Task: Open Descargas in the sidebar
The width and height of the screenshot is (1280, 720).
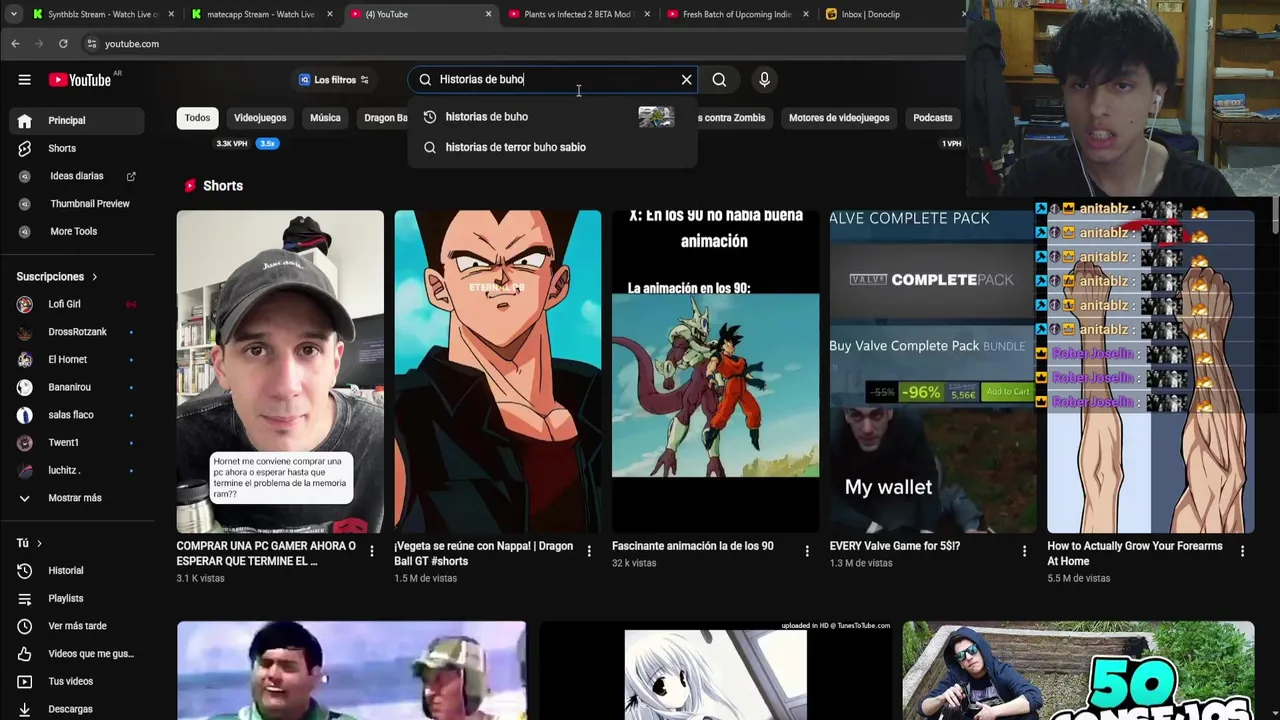Action: [x=77, y=709]
